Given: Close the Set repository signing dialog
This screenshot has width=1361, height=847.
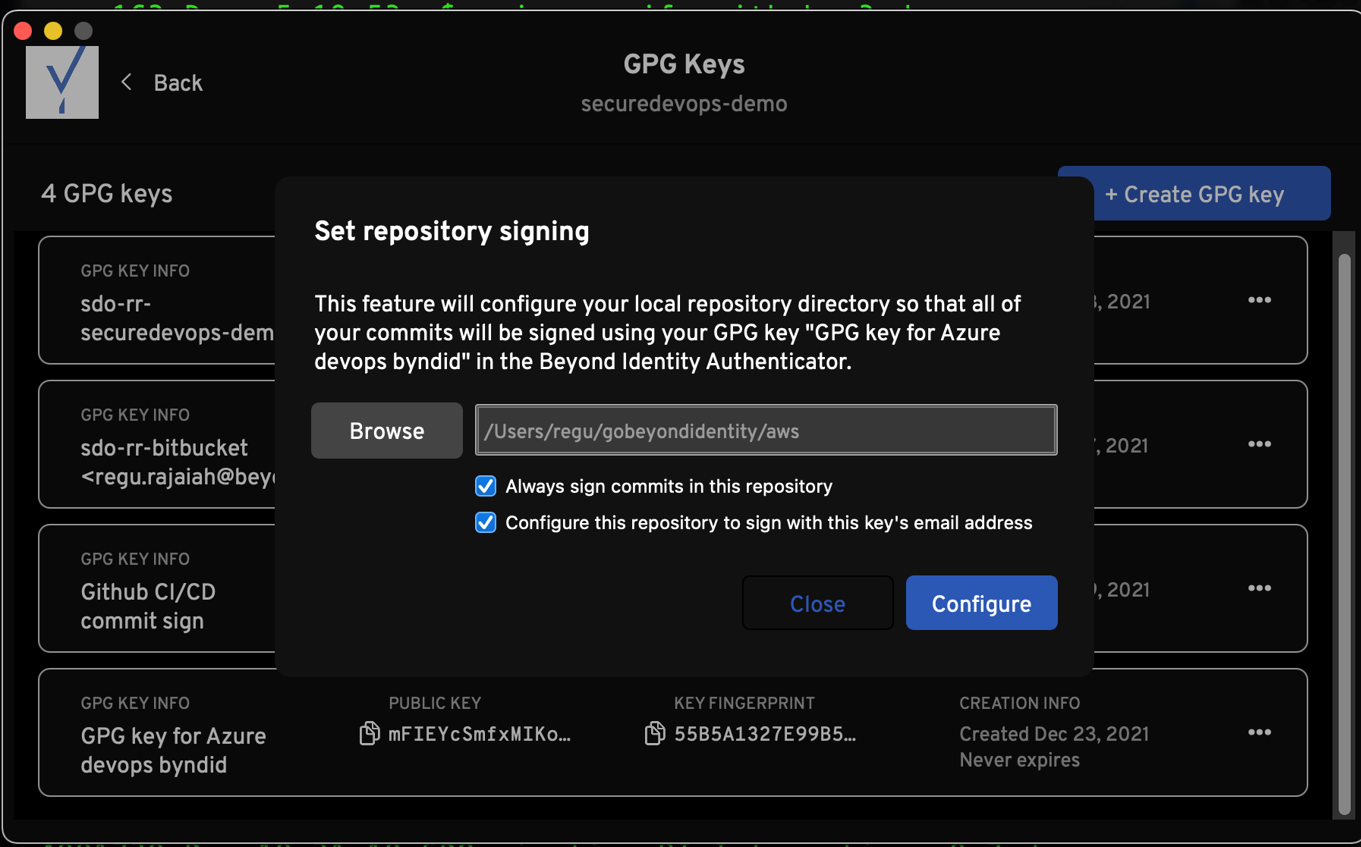Looking at the screenshot, I should pos(817,603).
